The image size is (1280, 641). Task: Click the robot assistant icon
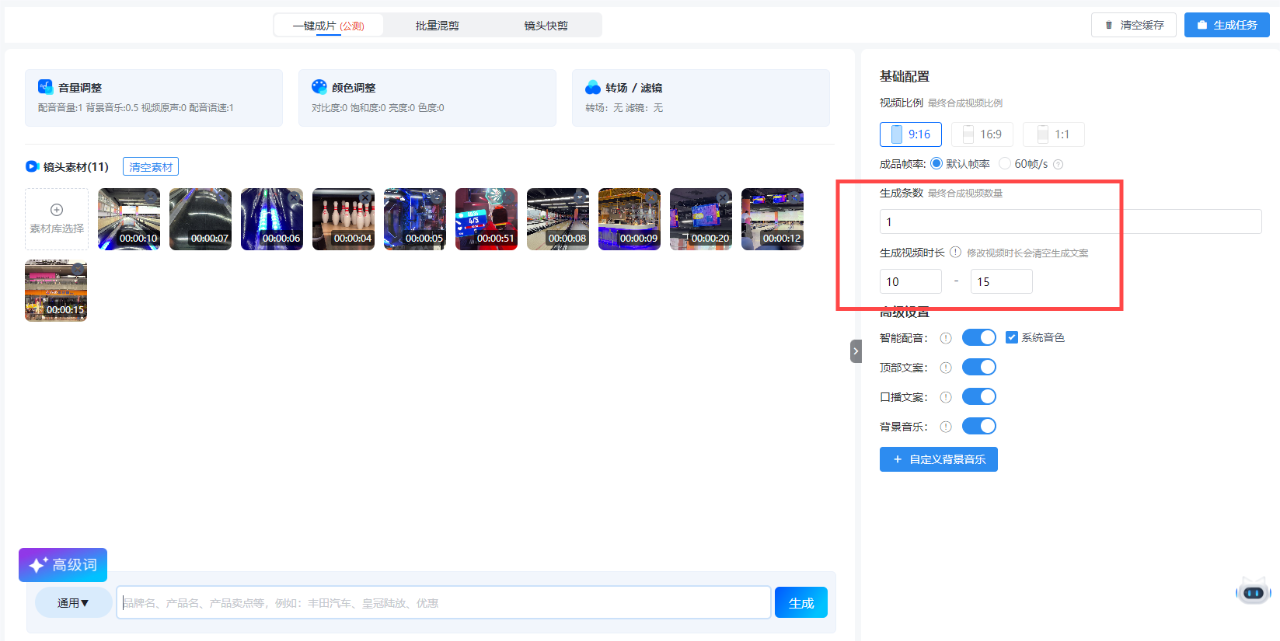coord(1253,591)
